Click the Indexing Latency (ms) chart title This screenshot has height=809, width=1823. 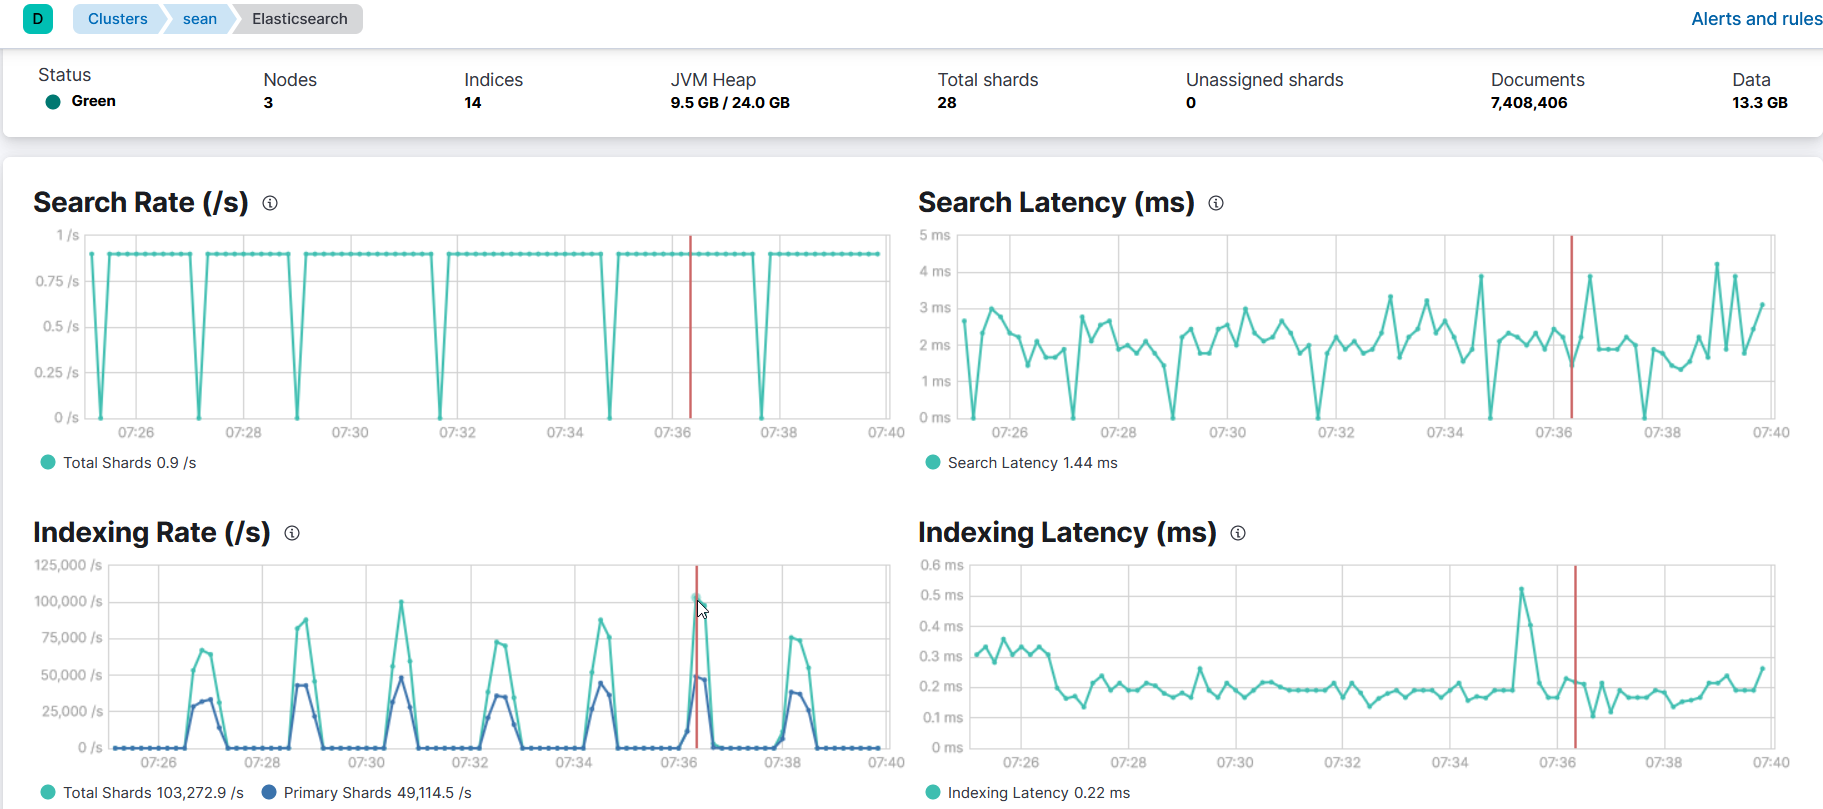pos(1067,533)
